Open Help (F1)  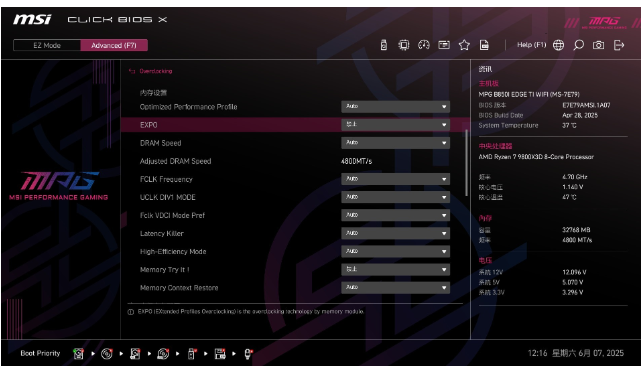pyautogui.click(x=531, y=45)
